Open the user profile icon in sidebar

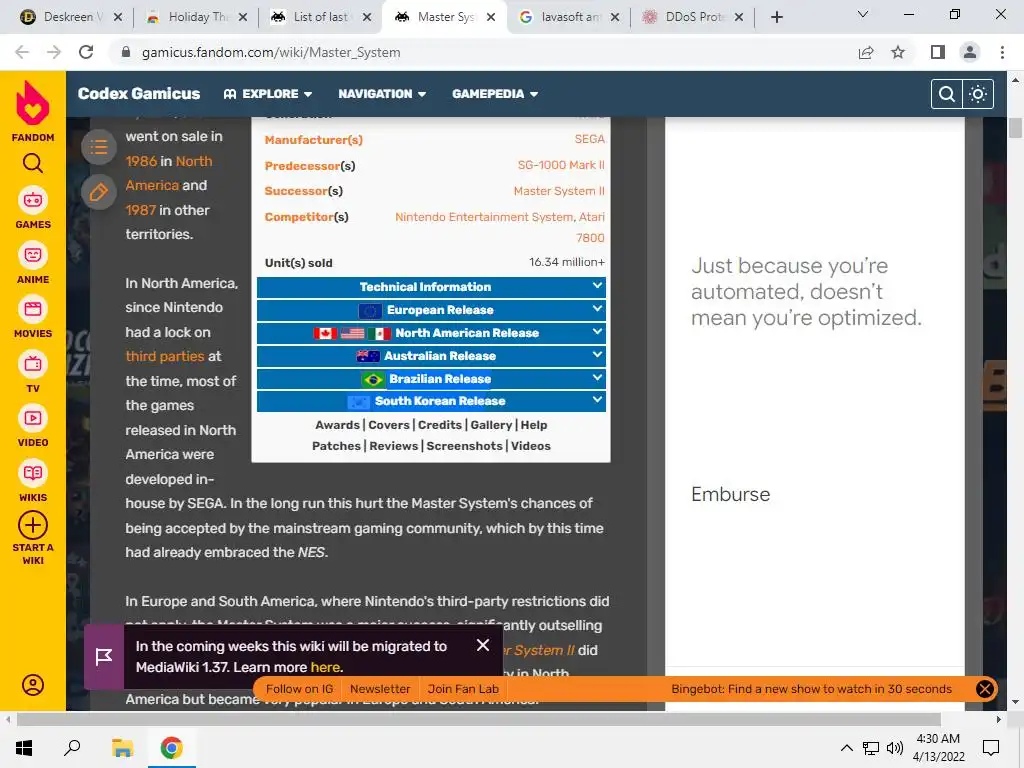click(33, 685)
